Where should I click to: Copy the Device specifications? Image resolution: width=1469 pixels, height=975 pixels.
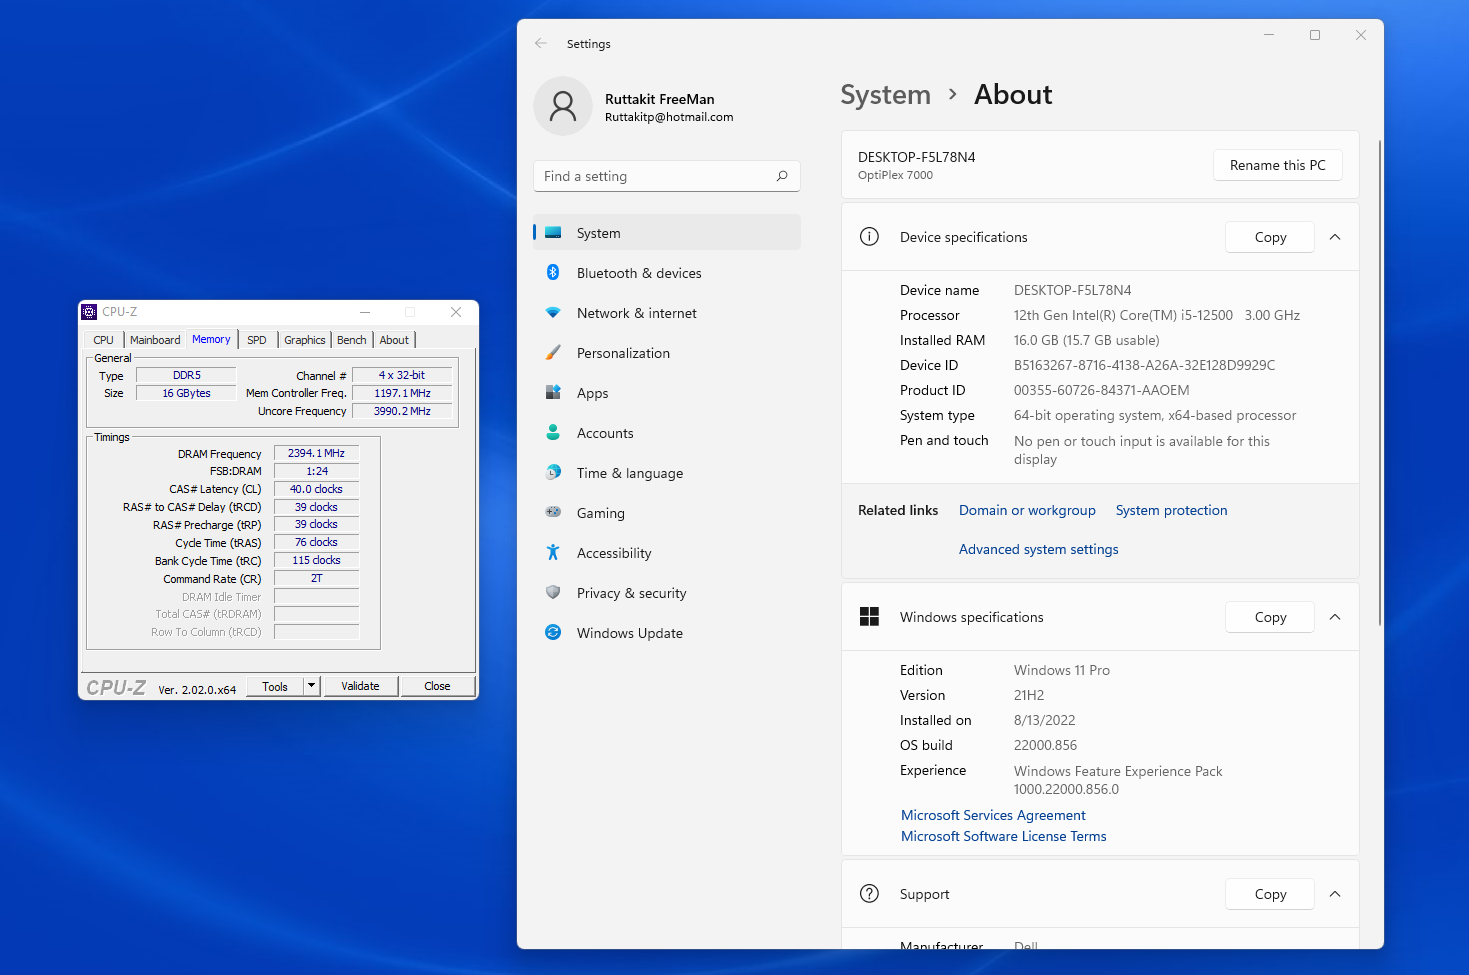1270,237
